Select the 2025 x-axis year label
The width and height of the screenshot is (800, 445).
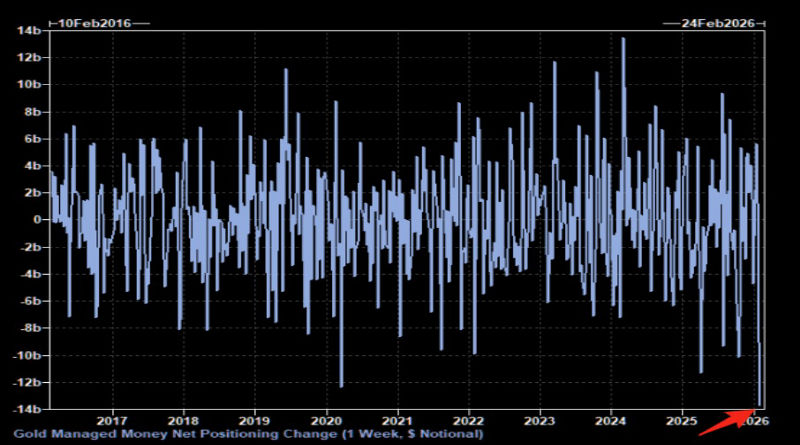coord(682,420)
